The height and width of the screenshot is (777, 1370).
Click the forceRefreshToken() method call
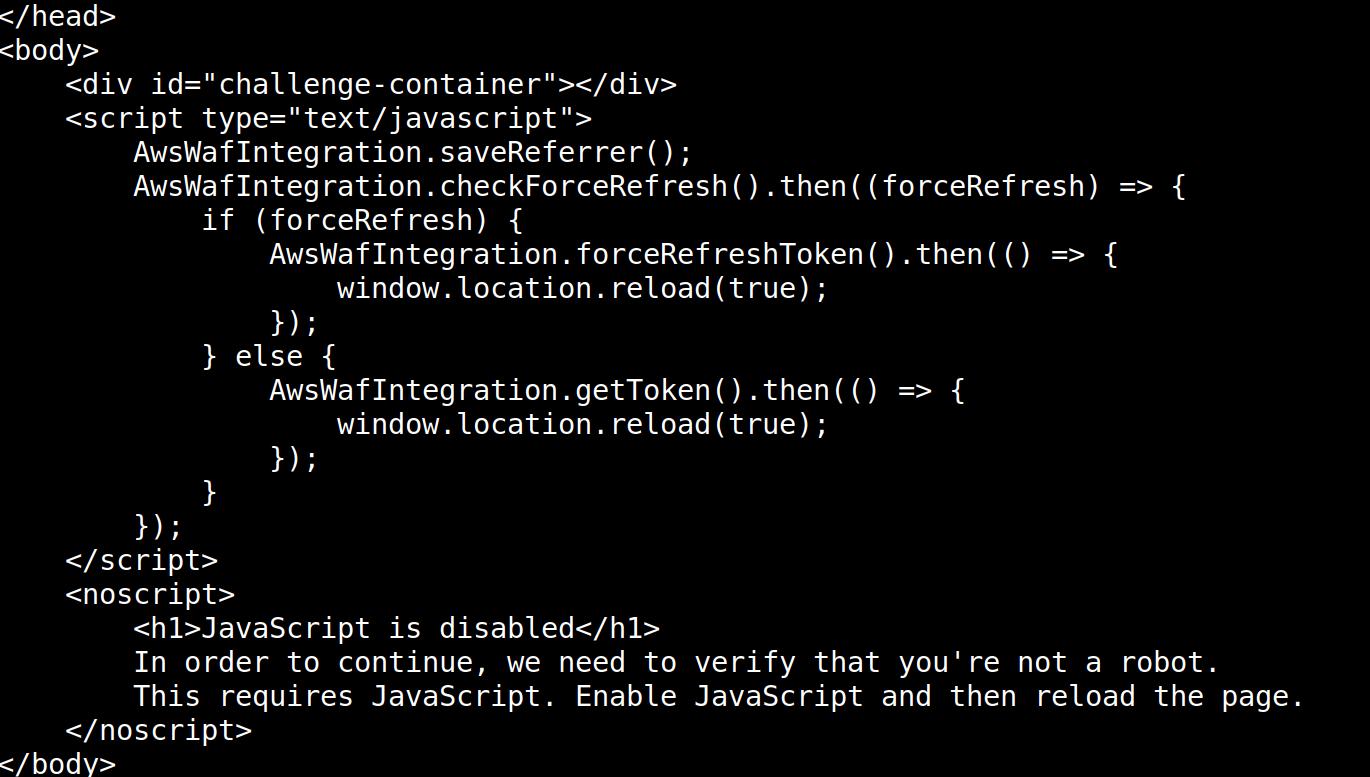[735, 254]
